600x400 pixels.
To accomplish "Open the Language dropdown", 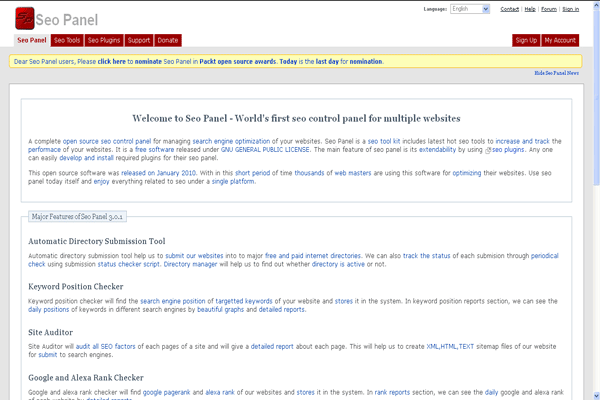I will click(x=470, y=9).
